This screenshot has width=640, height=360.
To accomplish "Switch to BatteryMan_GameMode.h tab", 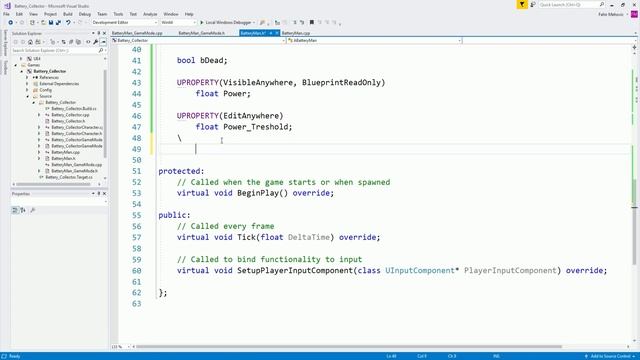I will coord(202,33).
